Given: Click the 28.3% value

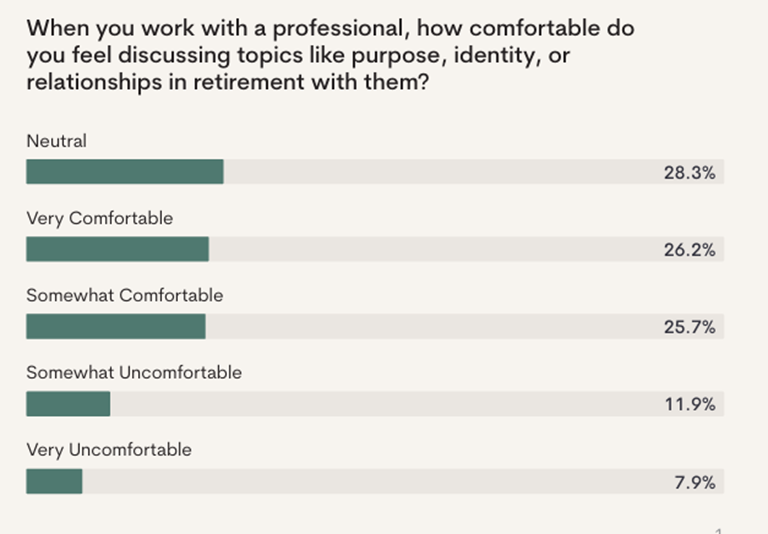Looking at the screenshot, I should [690, 172].
